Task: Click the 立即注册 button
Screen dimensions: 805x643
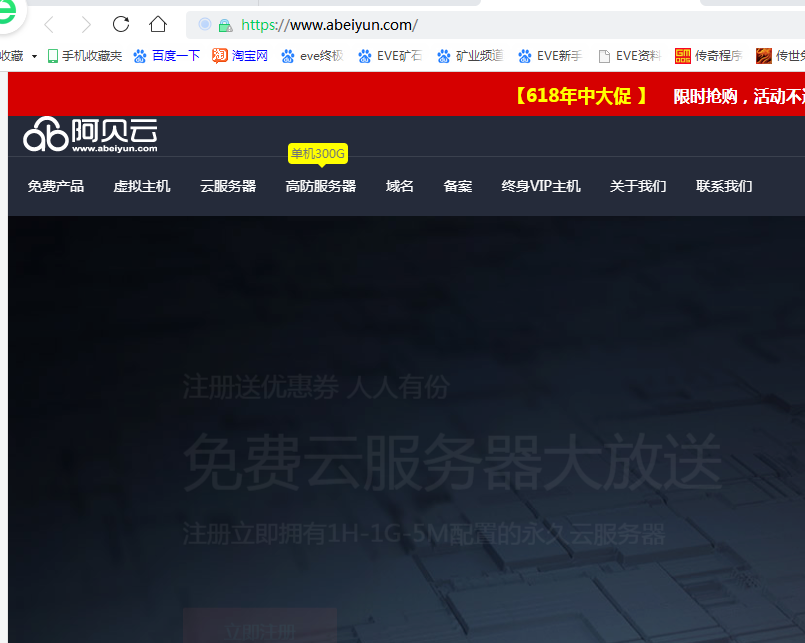Action: (x=260, y=626)
